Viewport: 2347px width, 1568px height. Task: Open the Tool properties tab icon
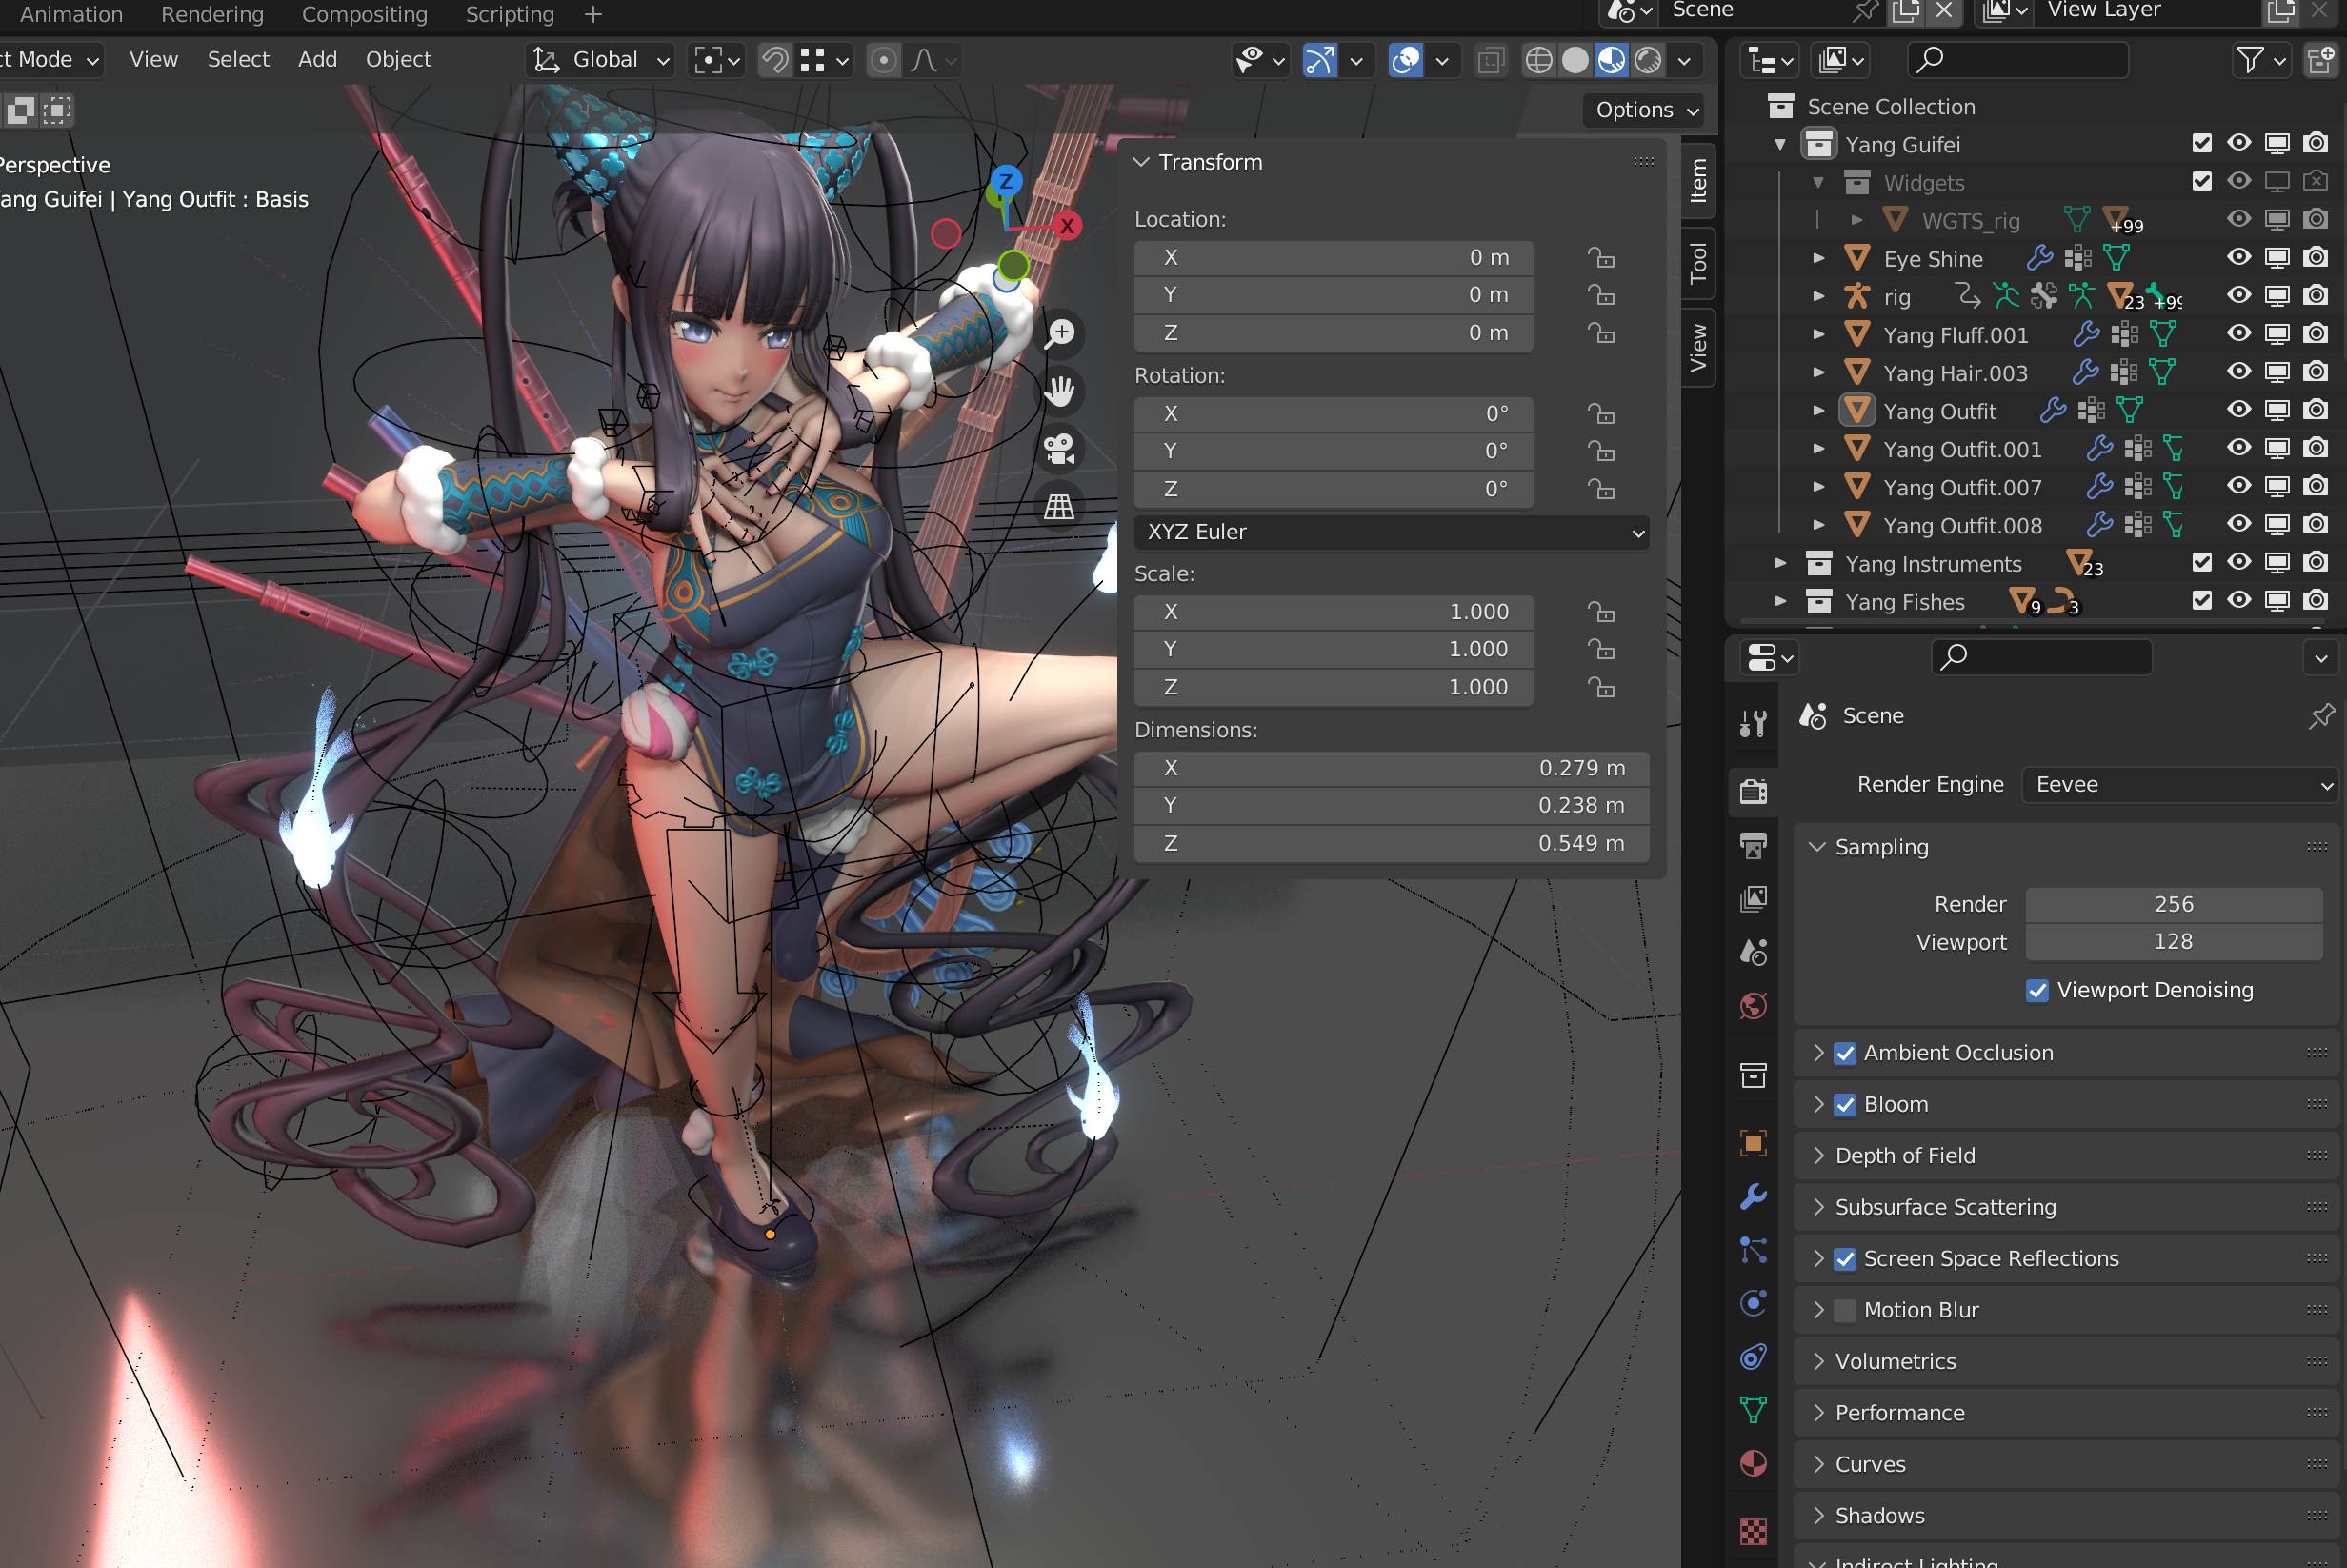click(x=1753, y=723)
